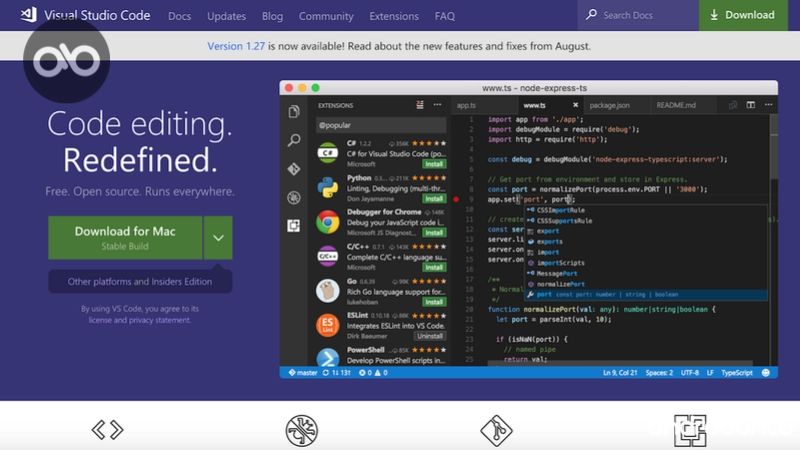Install Debugger for Chrome extension

pos(434,233)
